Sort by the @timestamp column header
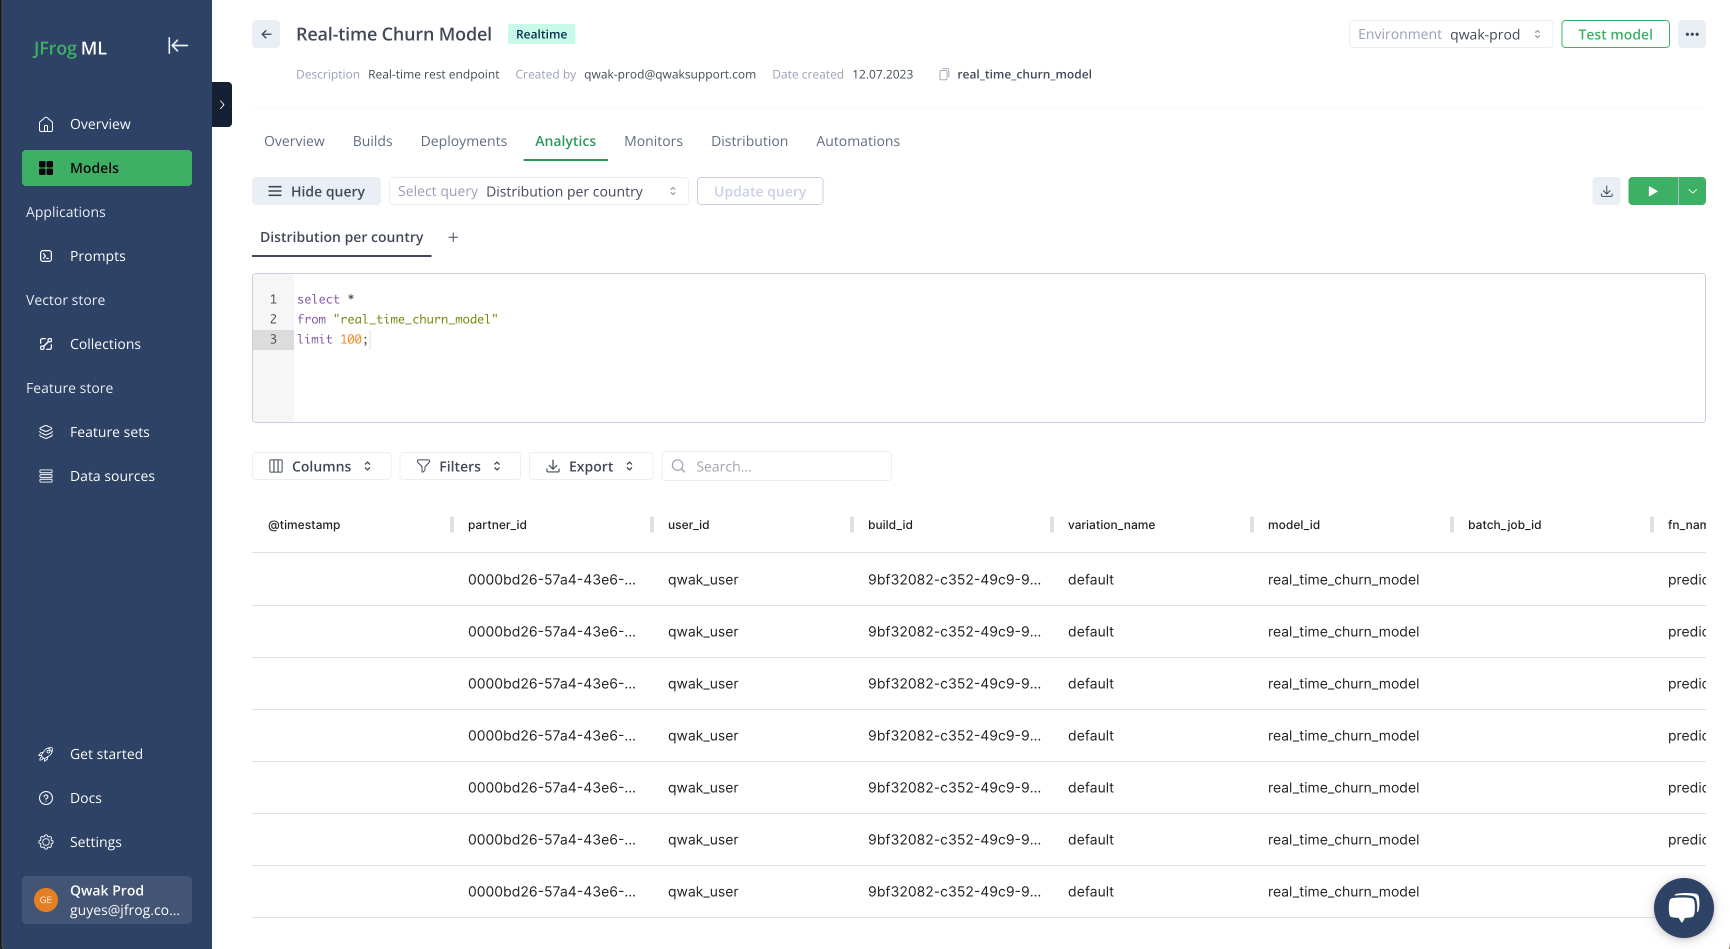The height and width of the screenshot is (949, 1730). 304,525
